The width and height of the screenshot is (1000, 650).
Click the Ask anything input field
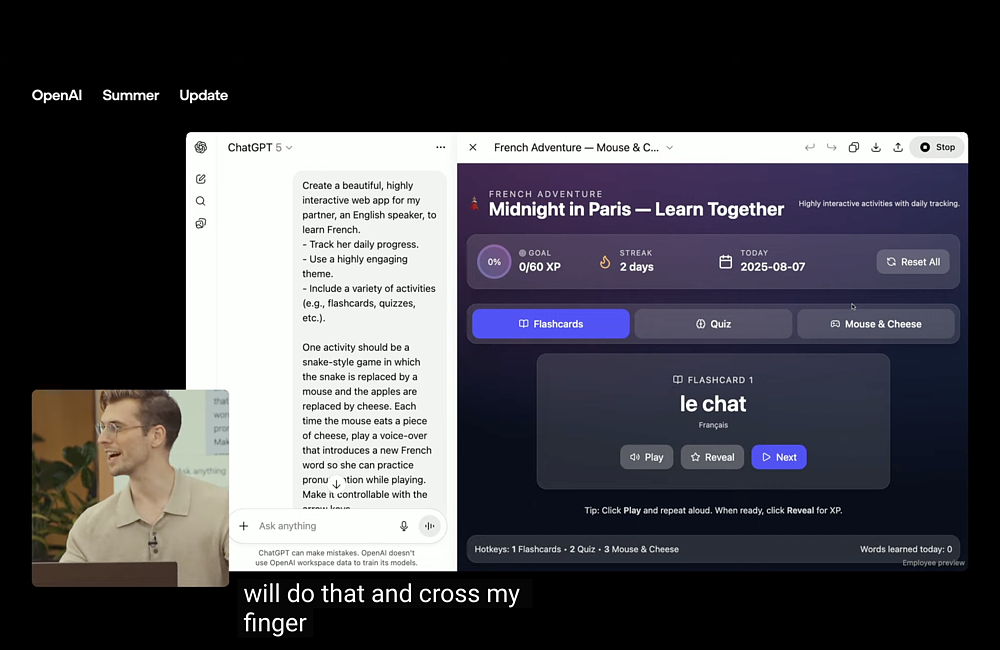coord(324,526)
